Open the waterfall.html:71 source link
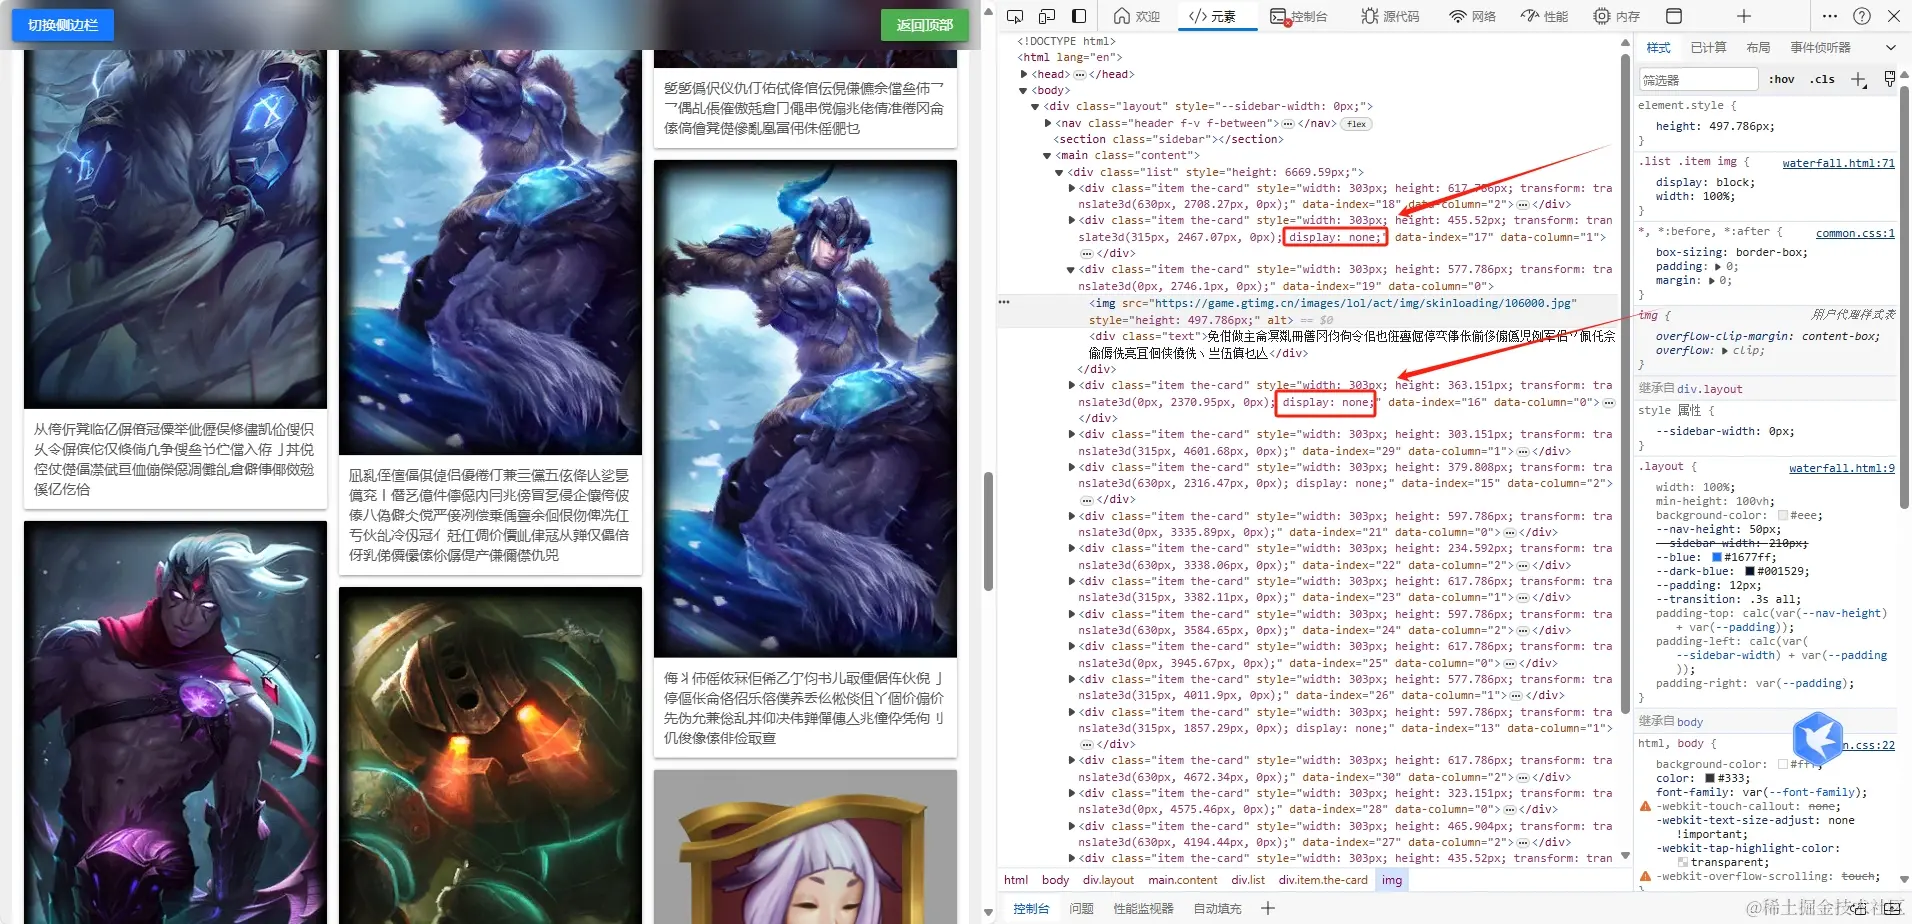Viewport: 1912px width, 924px height. pyautogui.click(x=1838, y=162)
